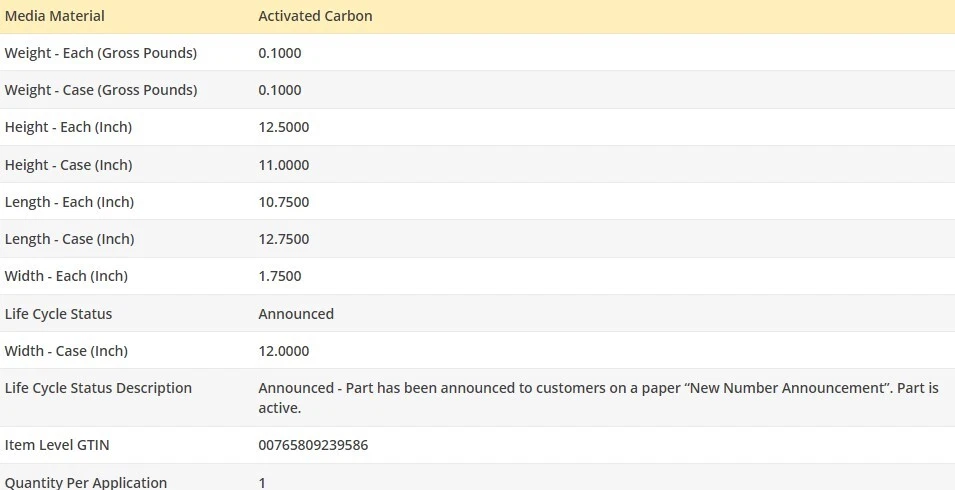The width and height of the screenshot is (955, 490).
Task: Click the Life Cycle Status label
Action: (58, 314)
